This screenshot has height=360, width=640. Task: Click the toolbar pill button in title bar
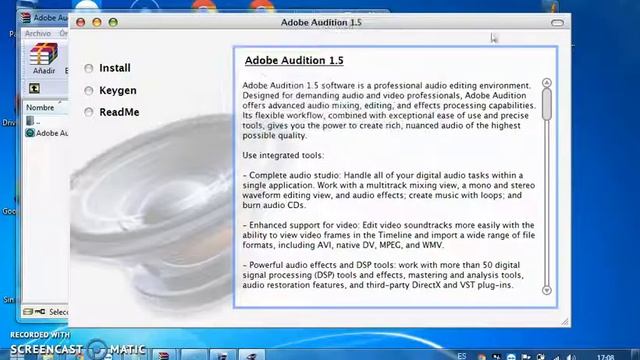[557, 22]
